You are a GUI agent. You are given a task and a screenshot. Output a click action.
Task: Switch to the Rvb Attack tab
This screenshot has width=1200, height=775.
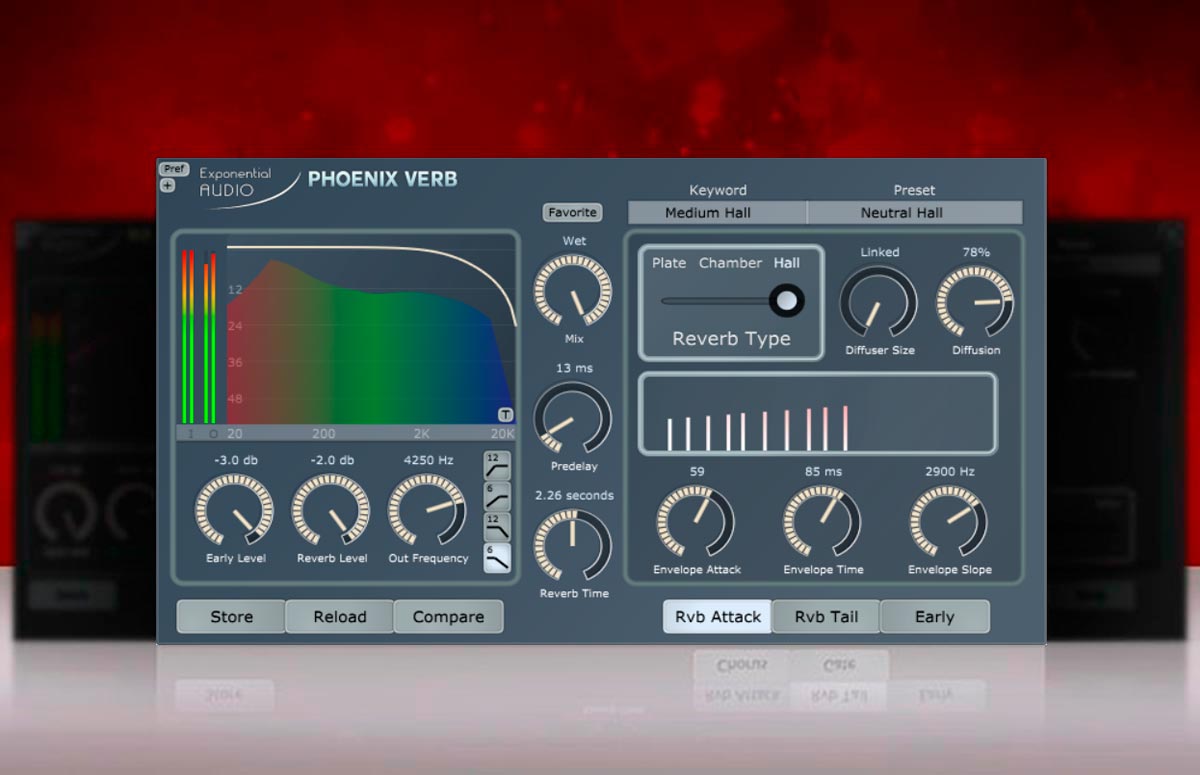718,617
